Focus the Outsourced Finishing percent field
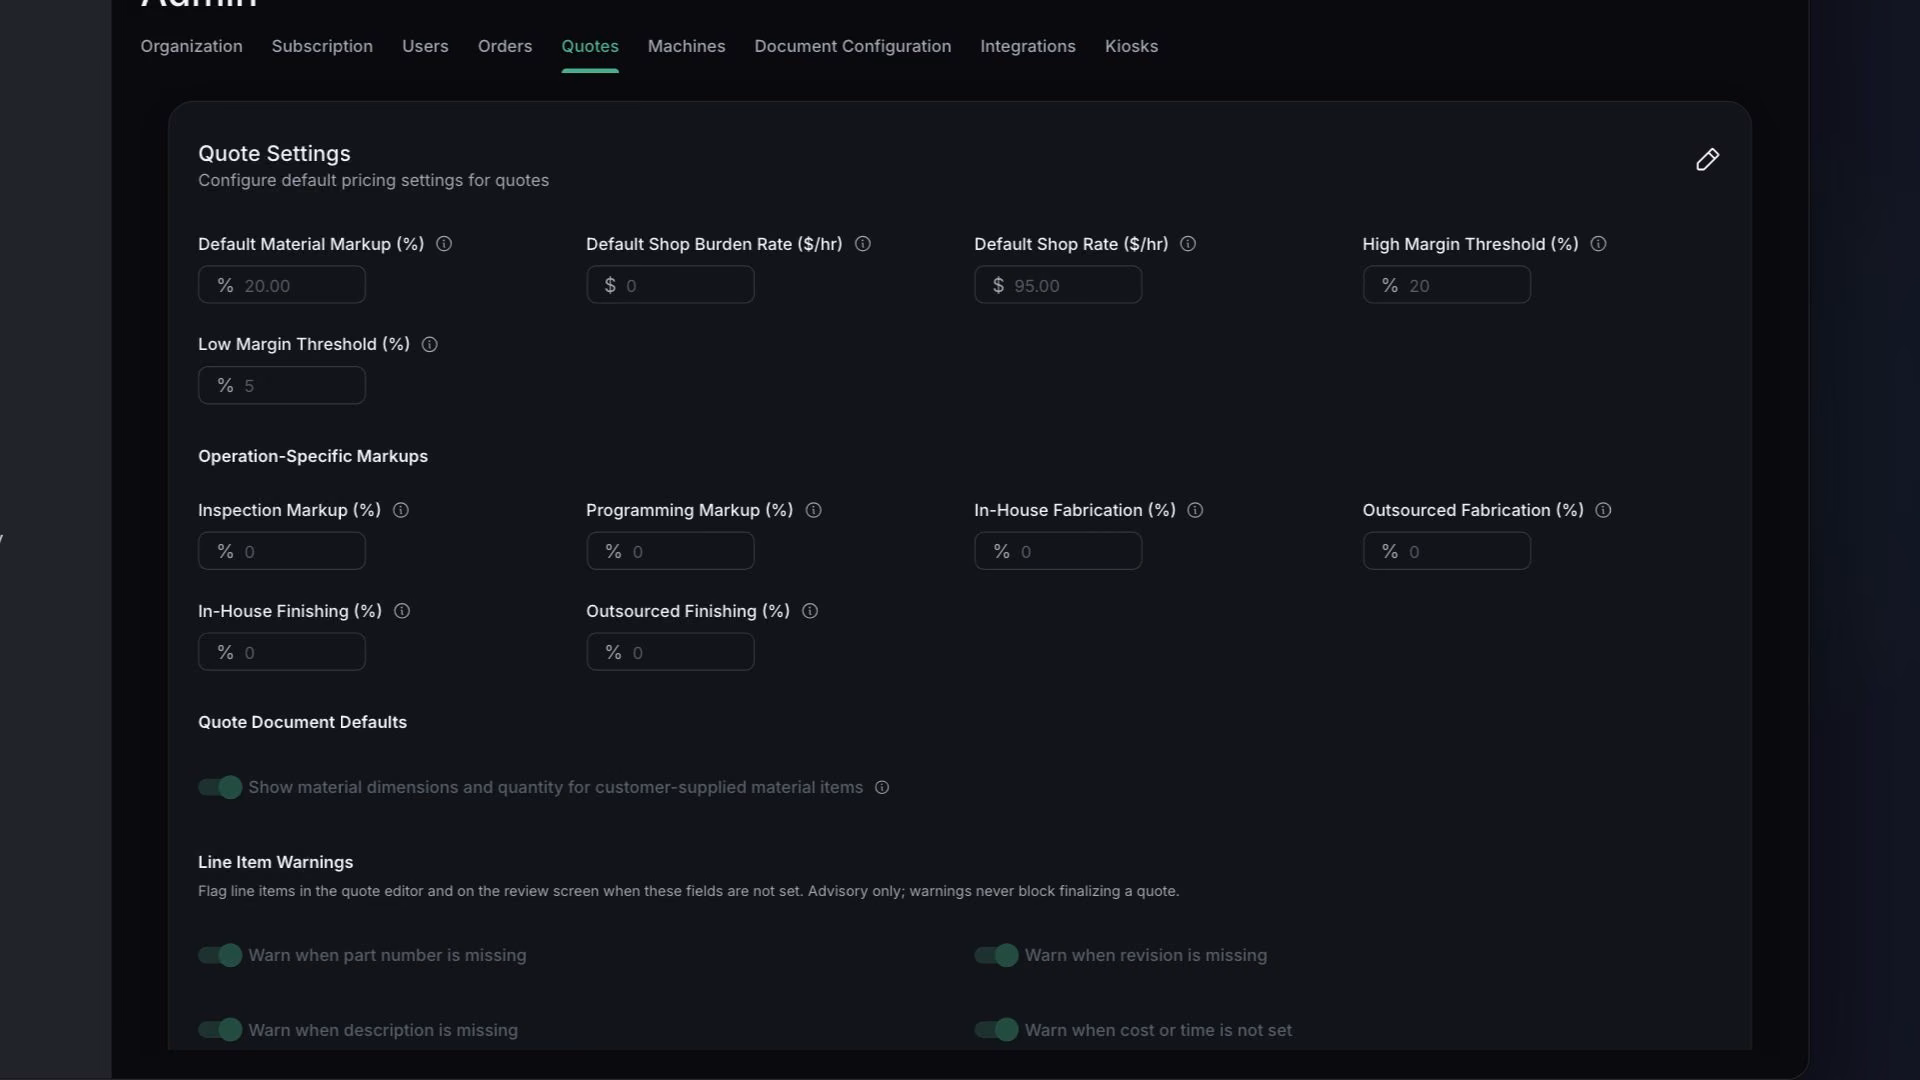Image resolution: width=1920 pixels, height=1080 pixels. [x=670, y=652]
